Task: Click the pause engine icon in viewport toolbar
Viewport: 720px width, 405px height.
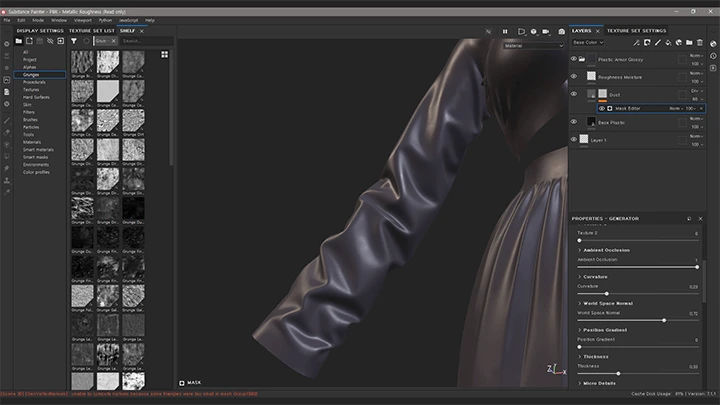Action: [505, 31]
